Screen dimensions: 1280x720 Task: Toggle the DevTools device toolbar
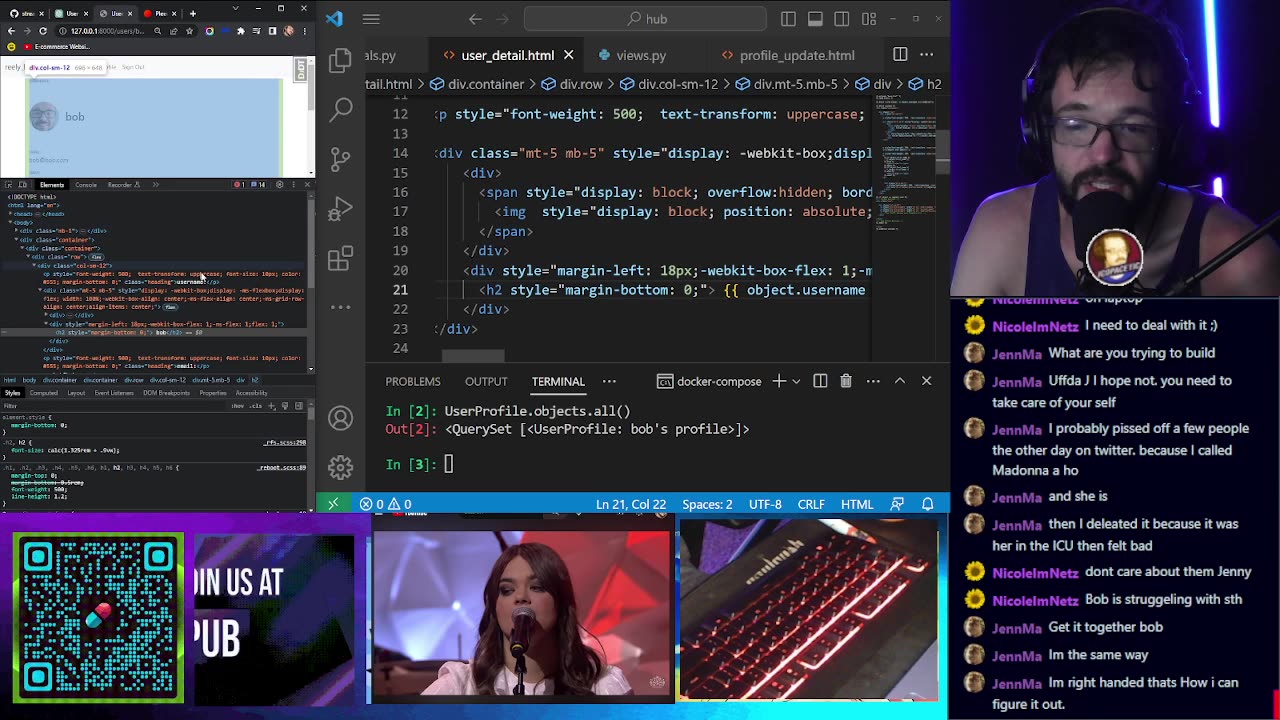pyautogui.click(x=24, y=185)
